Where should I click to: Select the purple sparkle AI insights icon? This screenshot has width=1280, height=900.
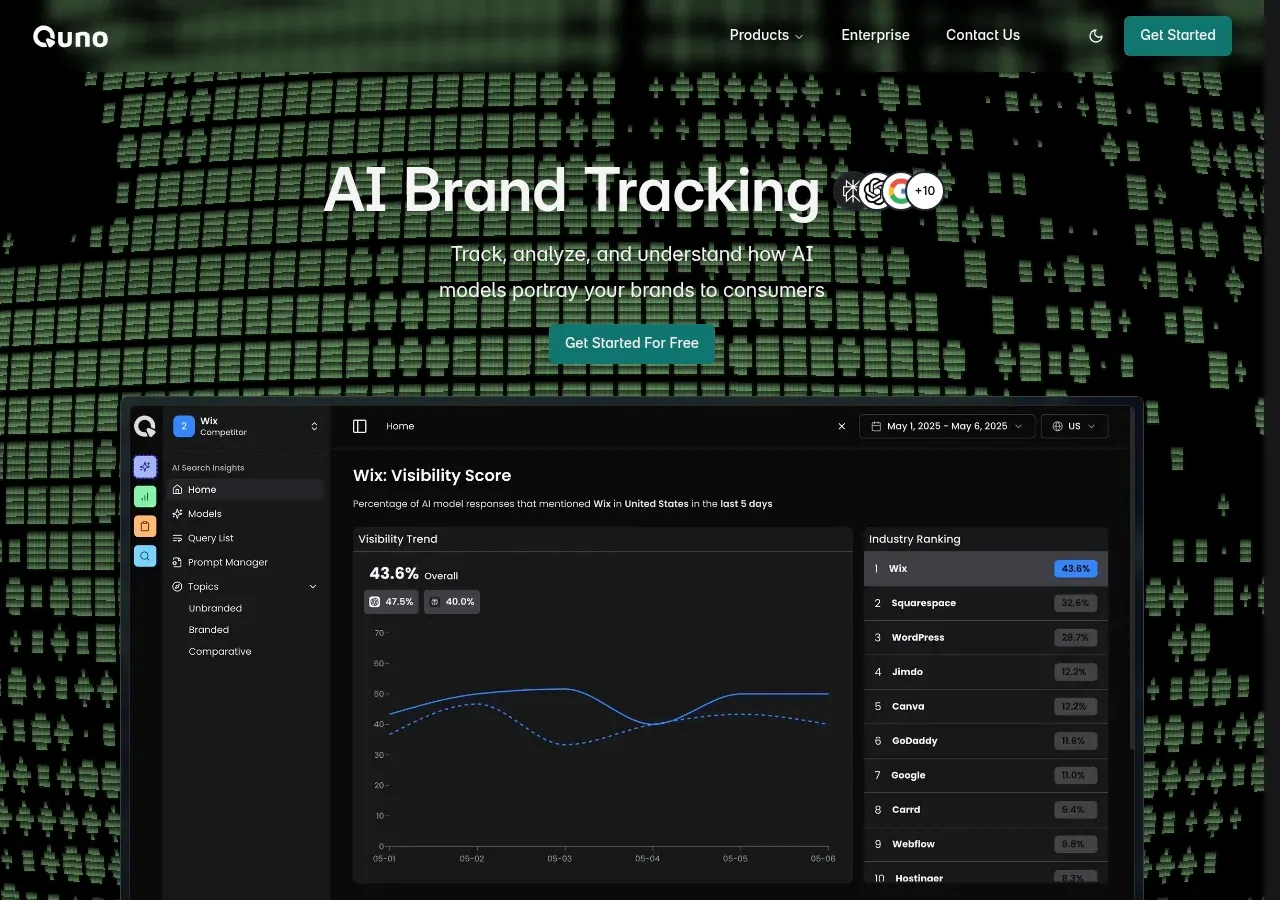145,466
